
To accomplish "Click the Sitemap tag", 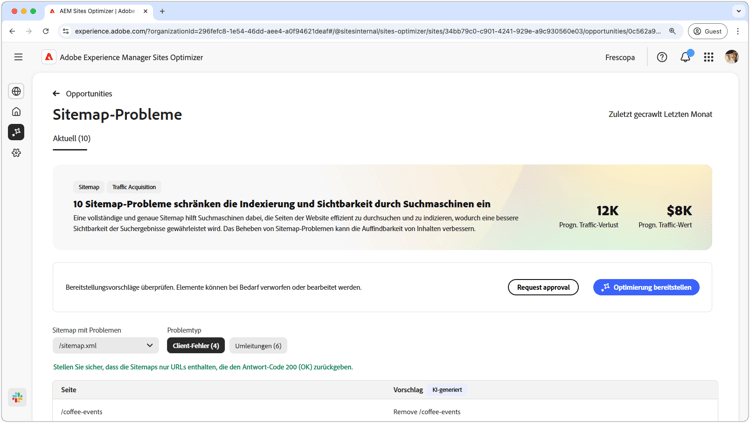I will click(x=89, y=187).
